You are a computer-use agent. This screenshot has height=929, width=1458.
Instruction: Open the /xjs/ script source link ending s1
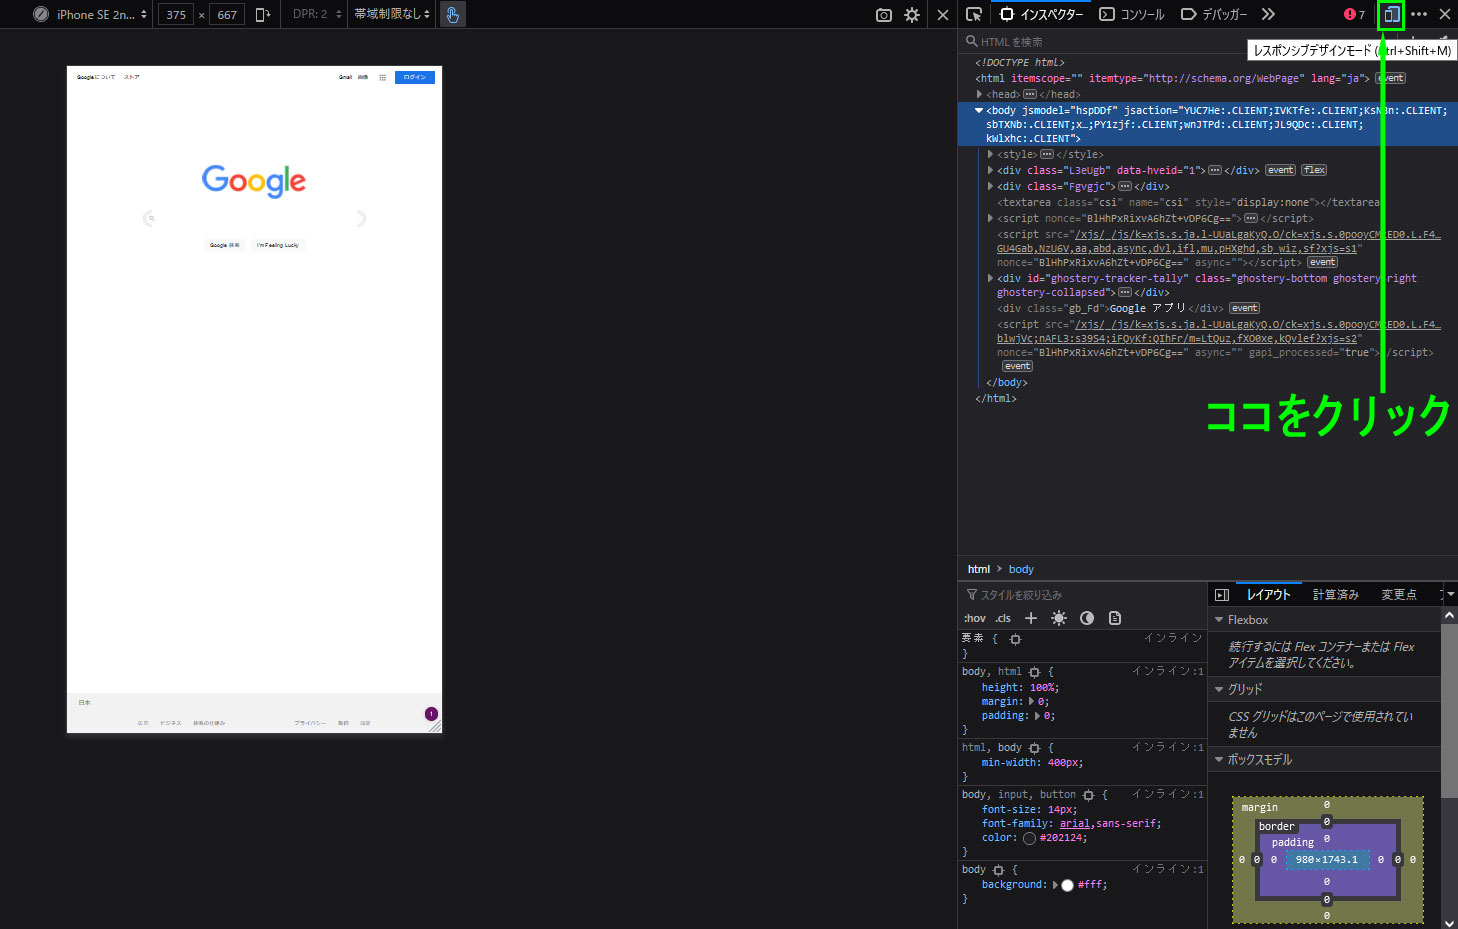(x=1218, y=241)
